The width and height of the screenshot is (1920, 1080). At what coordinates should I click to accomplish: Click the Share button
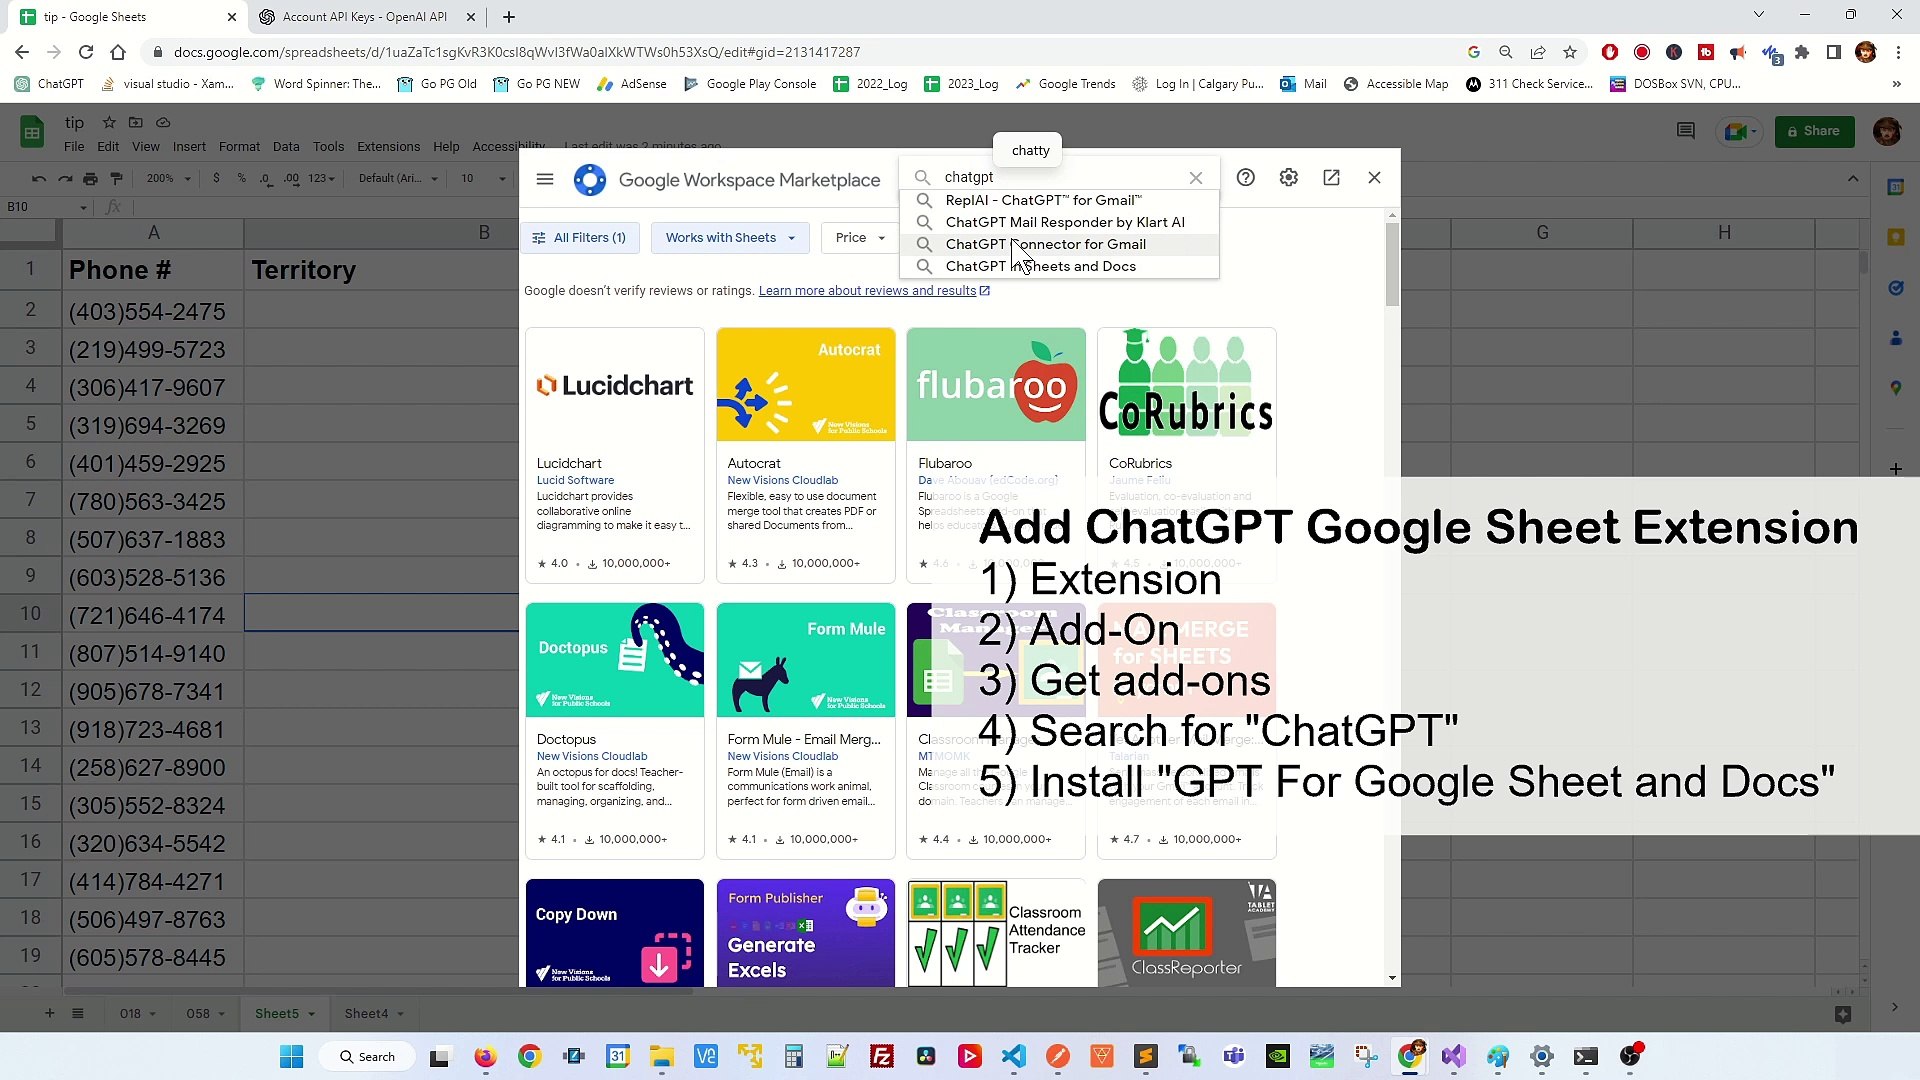(1814, 131)
